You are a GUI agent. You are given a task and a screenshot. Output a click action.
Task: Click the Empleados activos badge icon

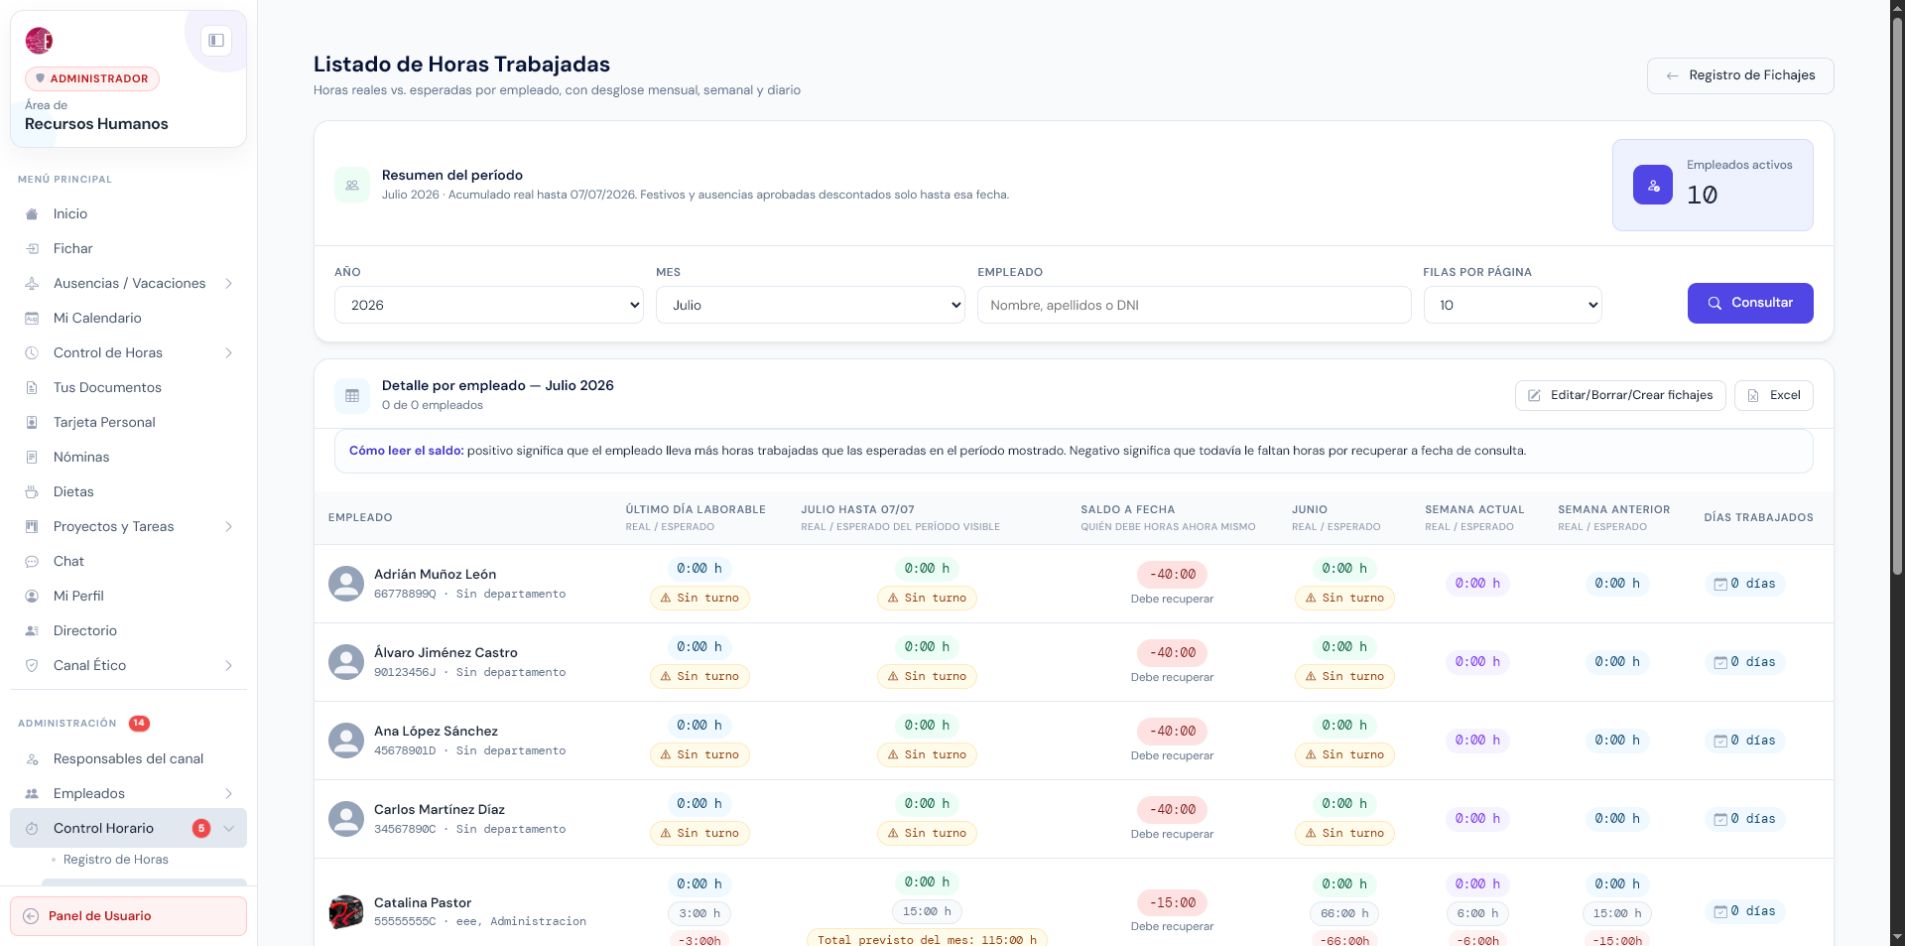[1652, 185]
